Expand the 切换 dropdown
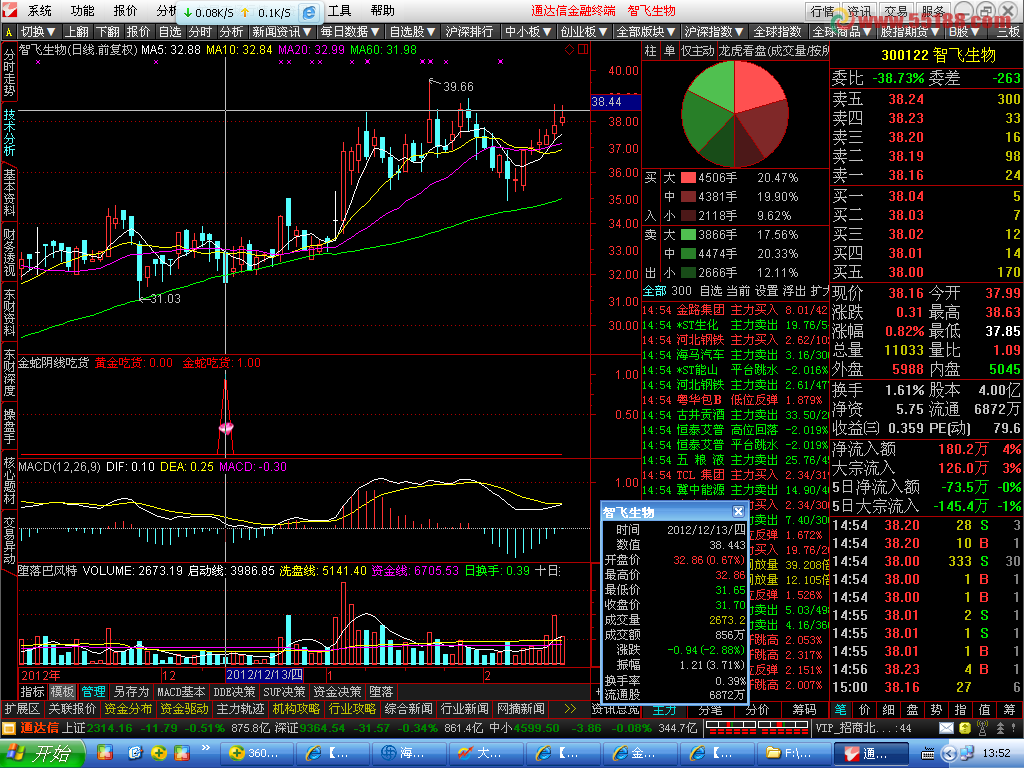Image resolution: width=1024 pixels, height=768 pixels. [39, 31]
